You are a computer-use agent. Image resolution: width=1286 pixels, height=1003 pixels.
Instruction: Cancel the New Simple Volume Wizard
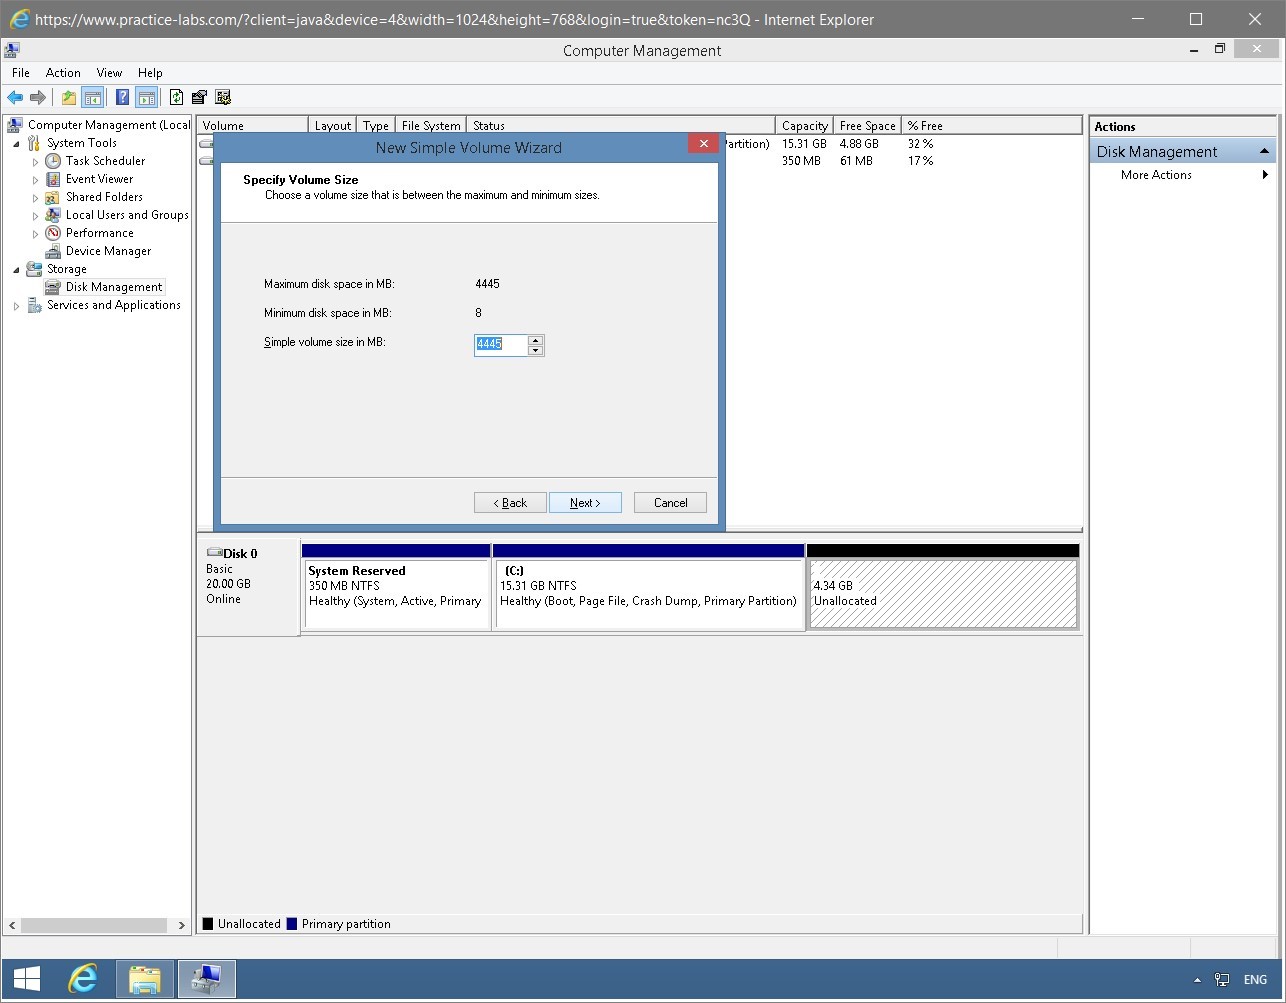pos(669,502)
